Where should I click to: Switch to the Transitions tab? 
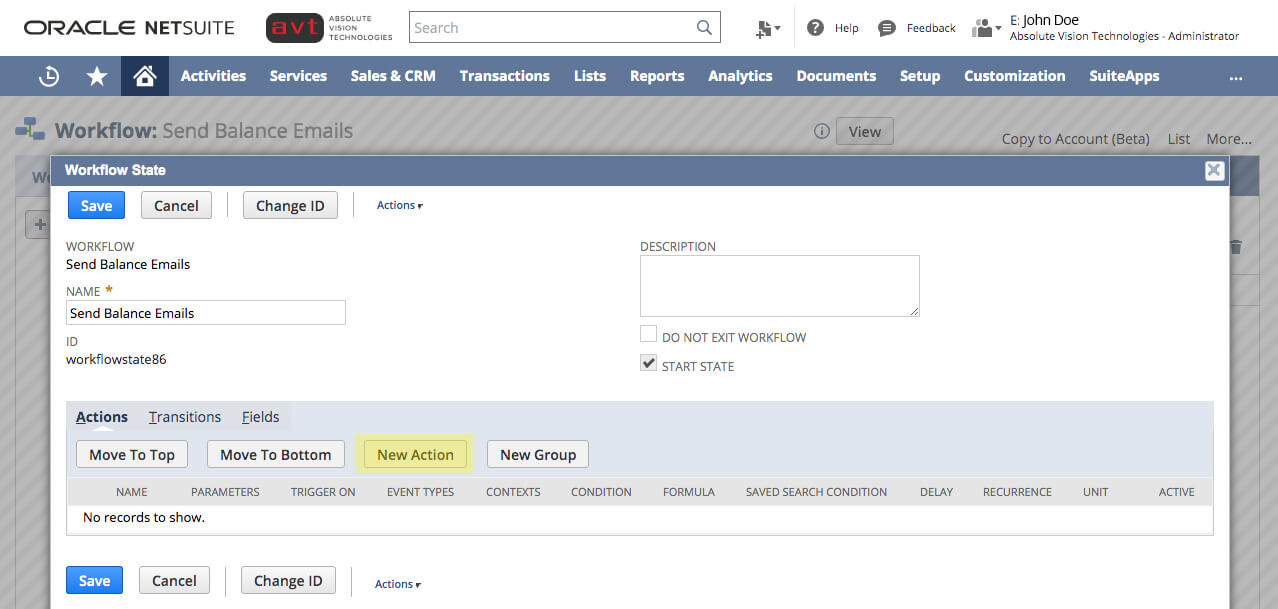pyautogui.click(x=184, y=417)
